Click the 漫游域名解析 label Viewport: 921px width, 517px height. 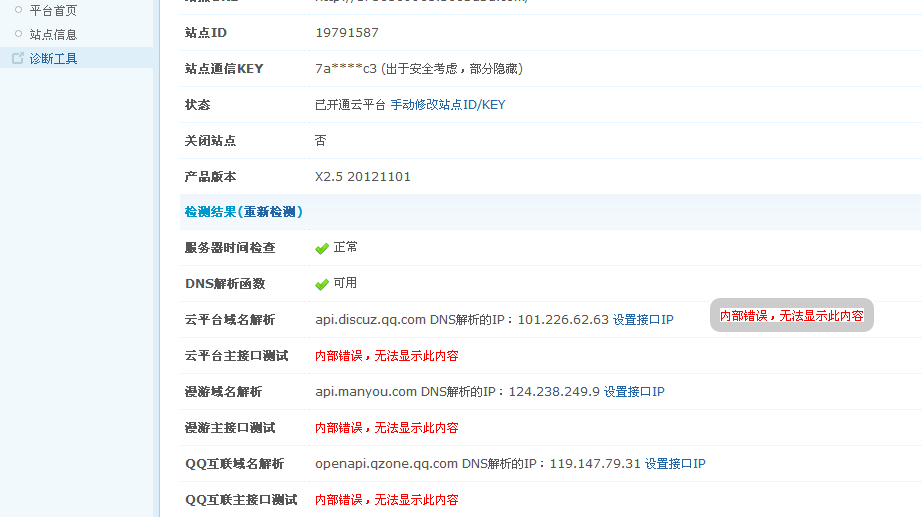223,392
